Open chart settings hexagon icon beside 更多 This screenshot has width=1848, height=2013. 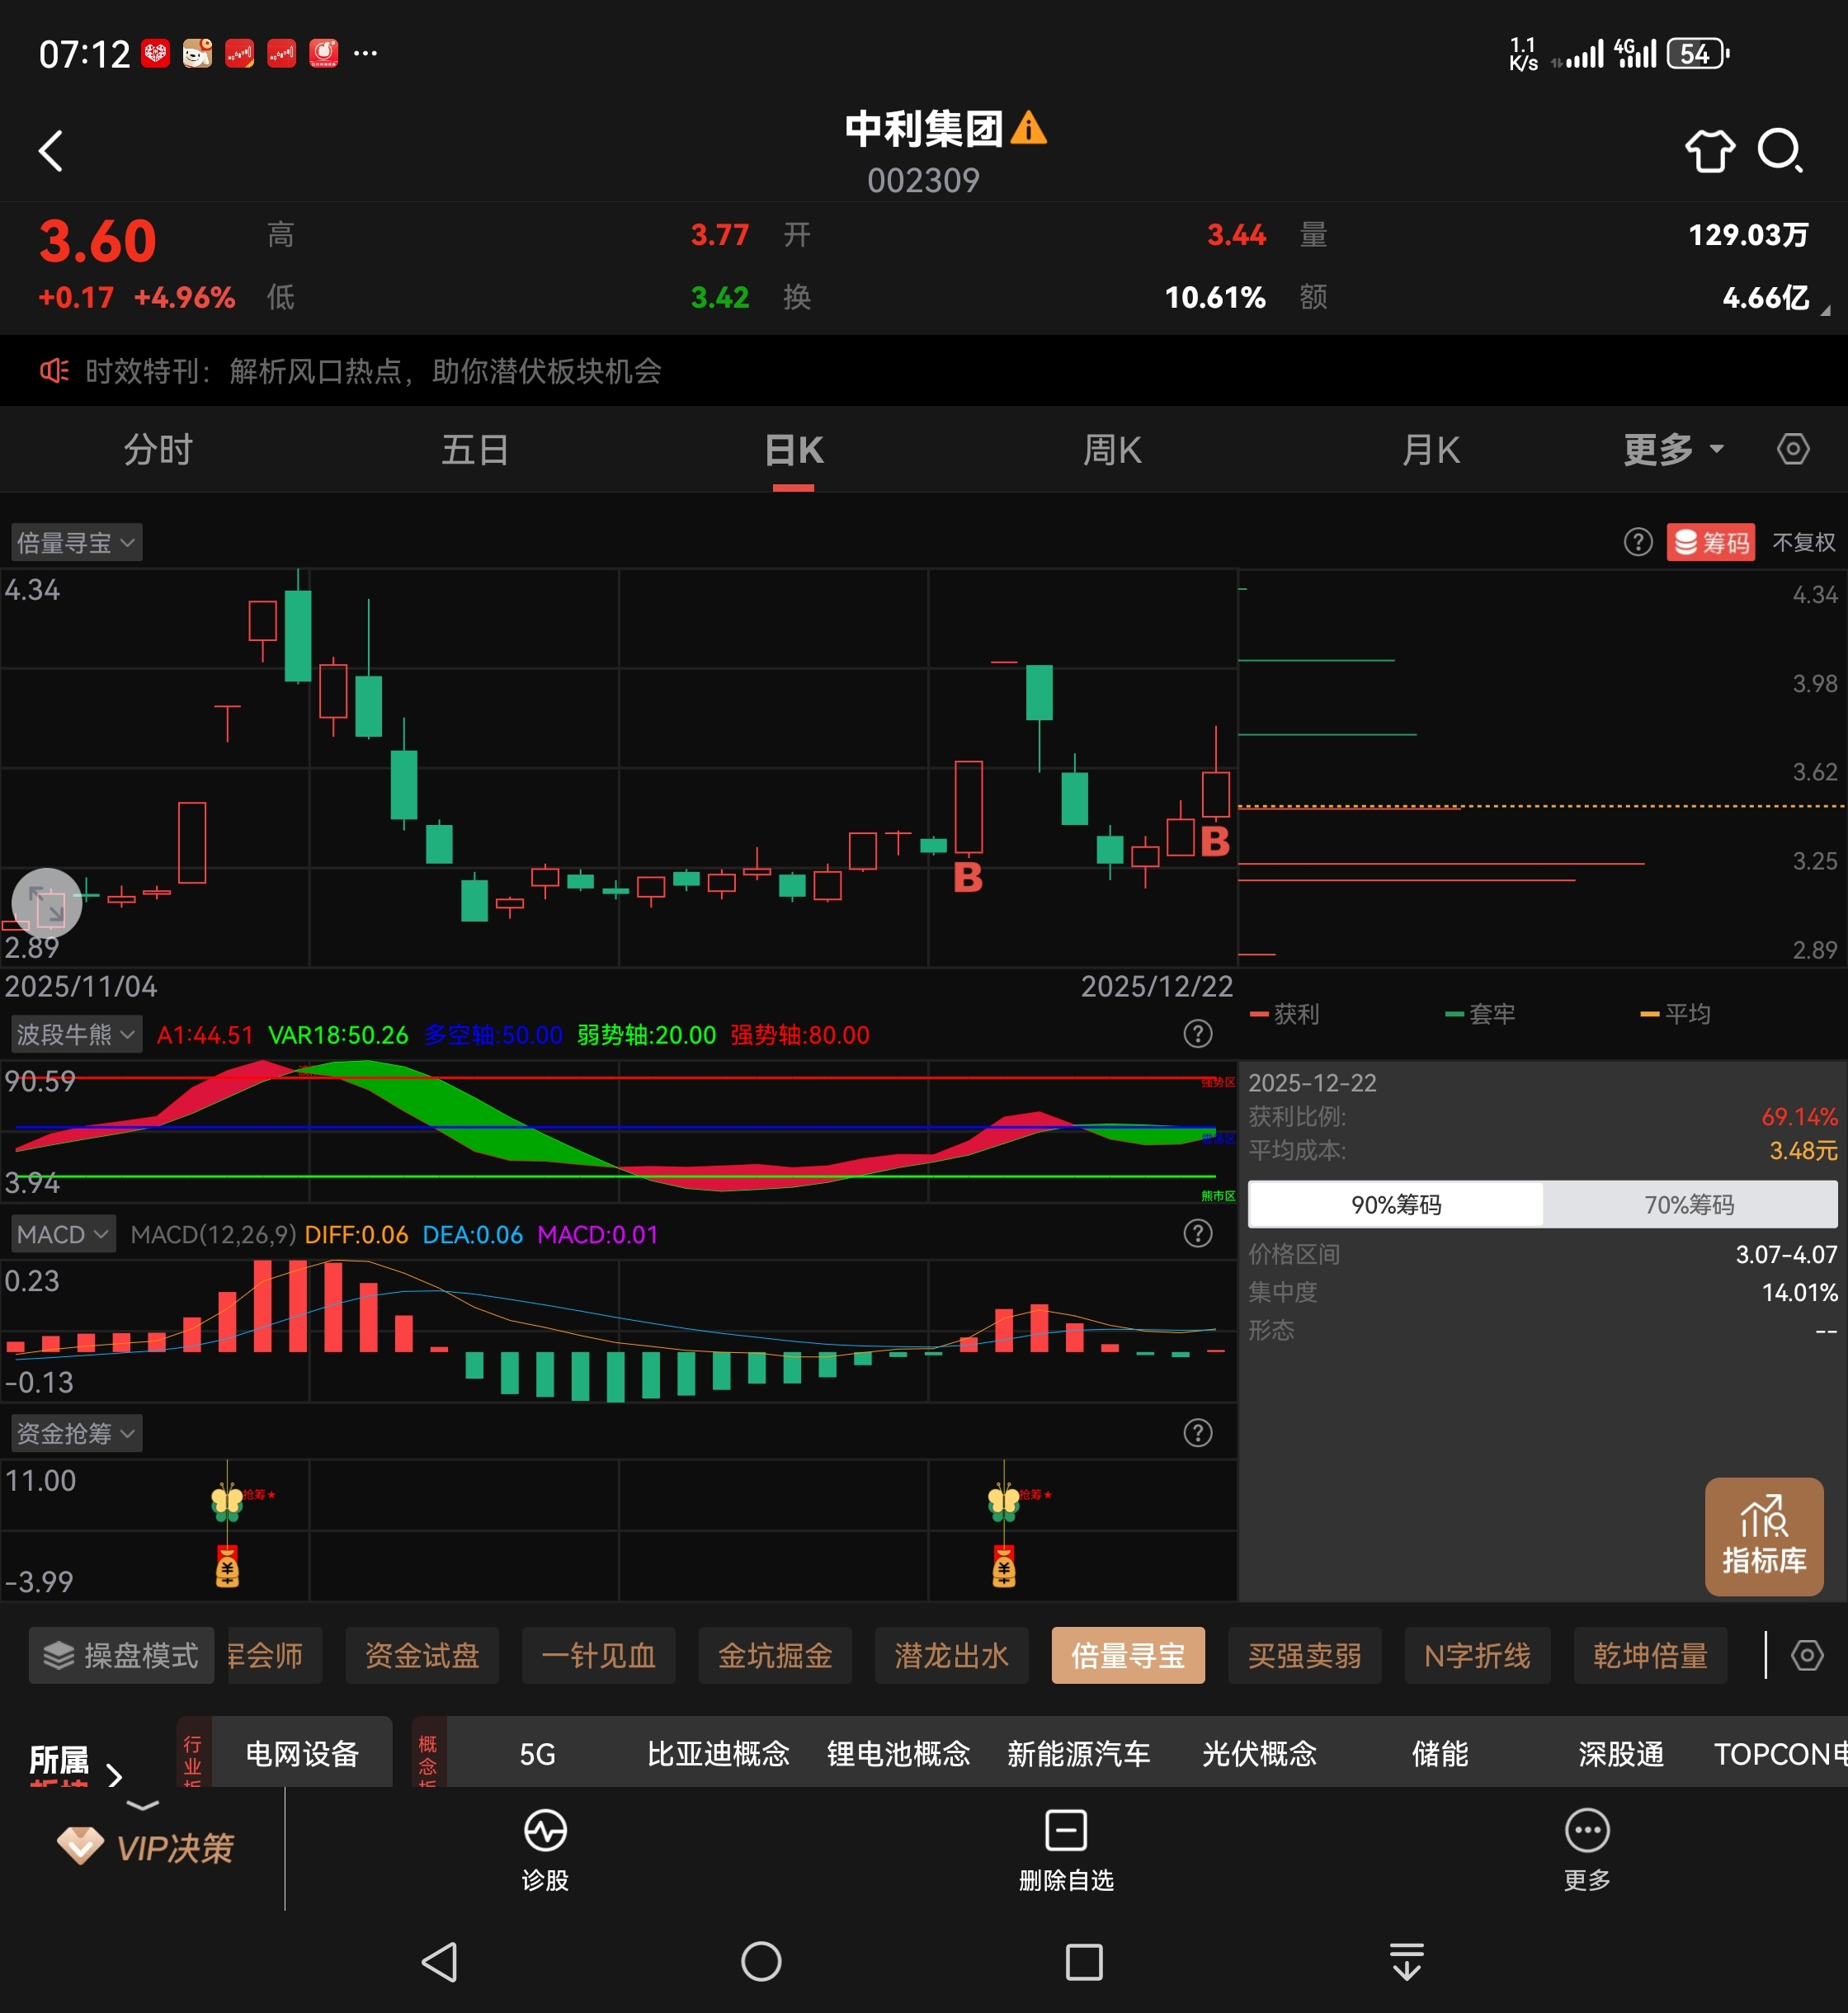pyautogui.click(x=1793, y=449)
